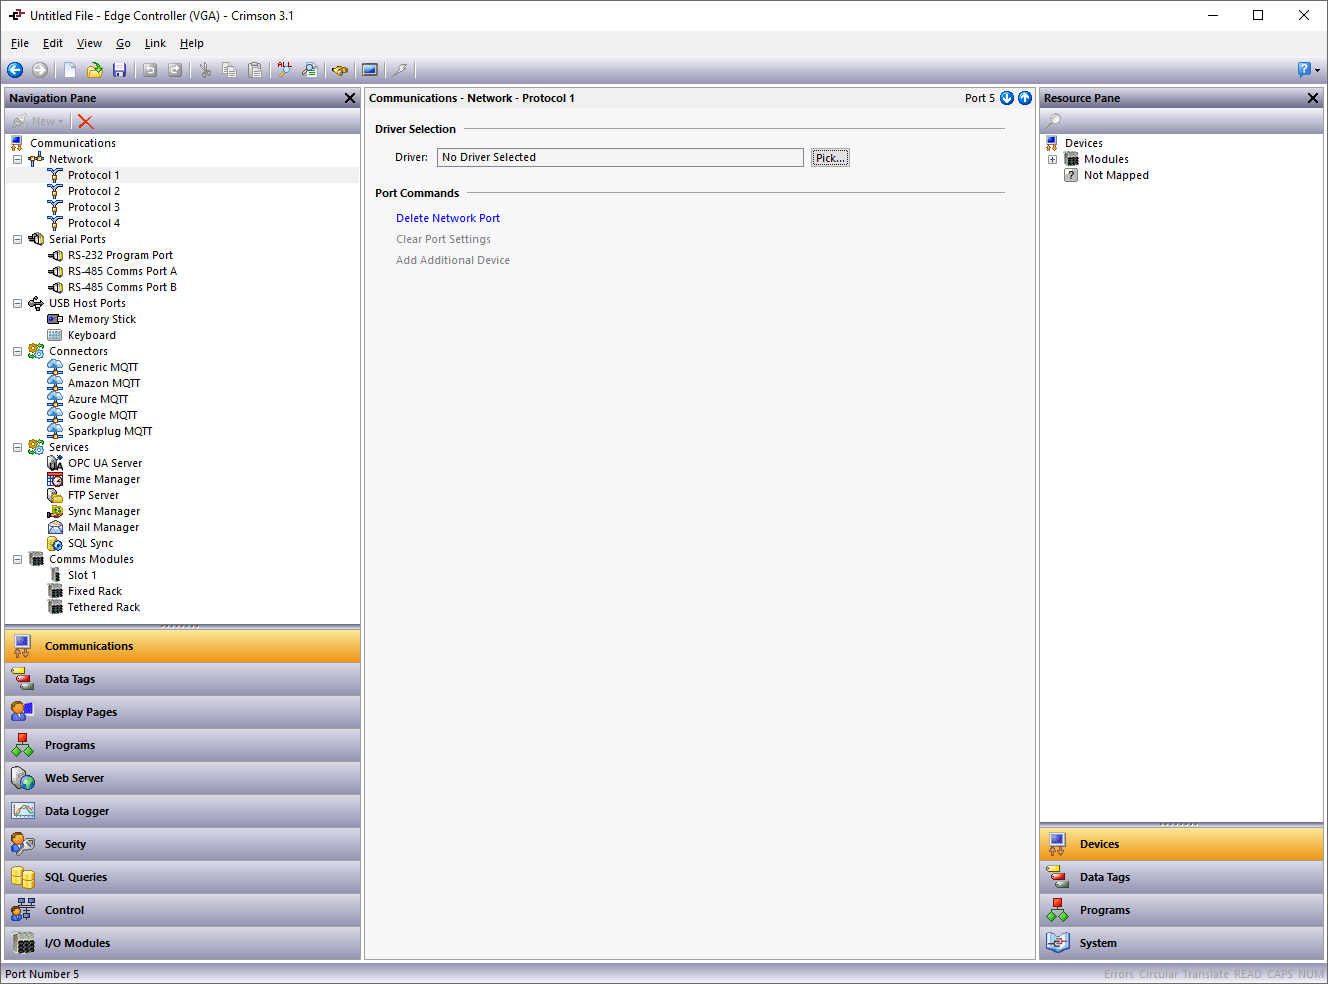Click the Find in page magnifier icon
Image resolution: width=1328 pixels, height=984 pixels.
[x=310, y=70]
